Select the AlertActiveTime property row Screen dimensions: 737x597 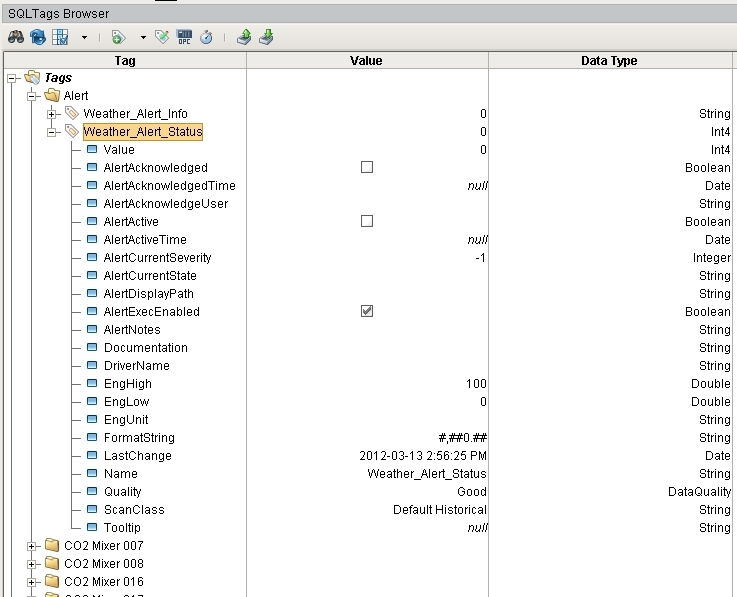(x=145, y=240)
